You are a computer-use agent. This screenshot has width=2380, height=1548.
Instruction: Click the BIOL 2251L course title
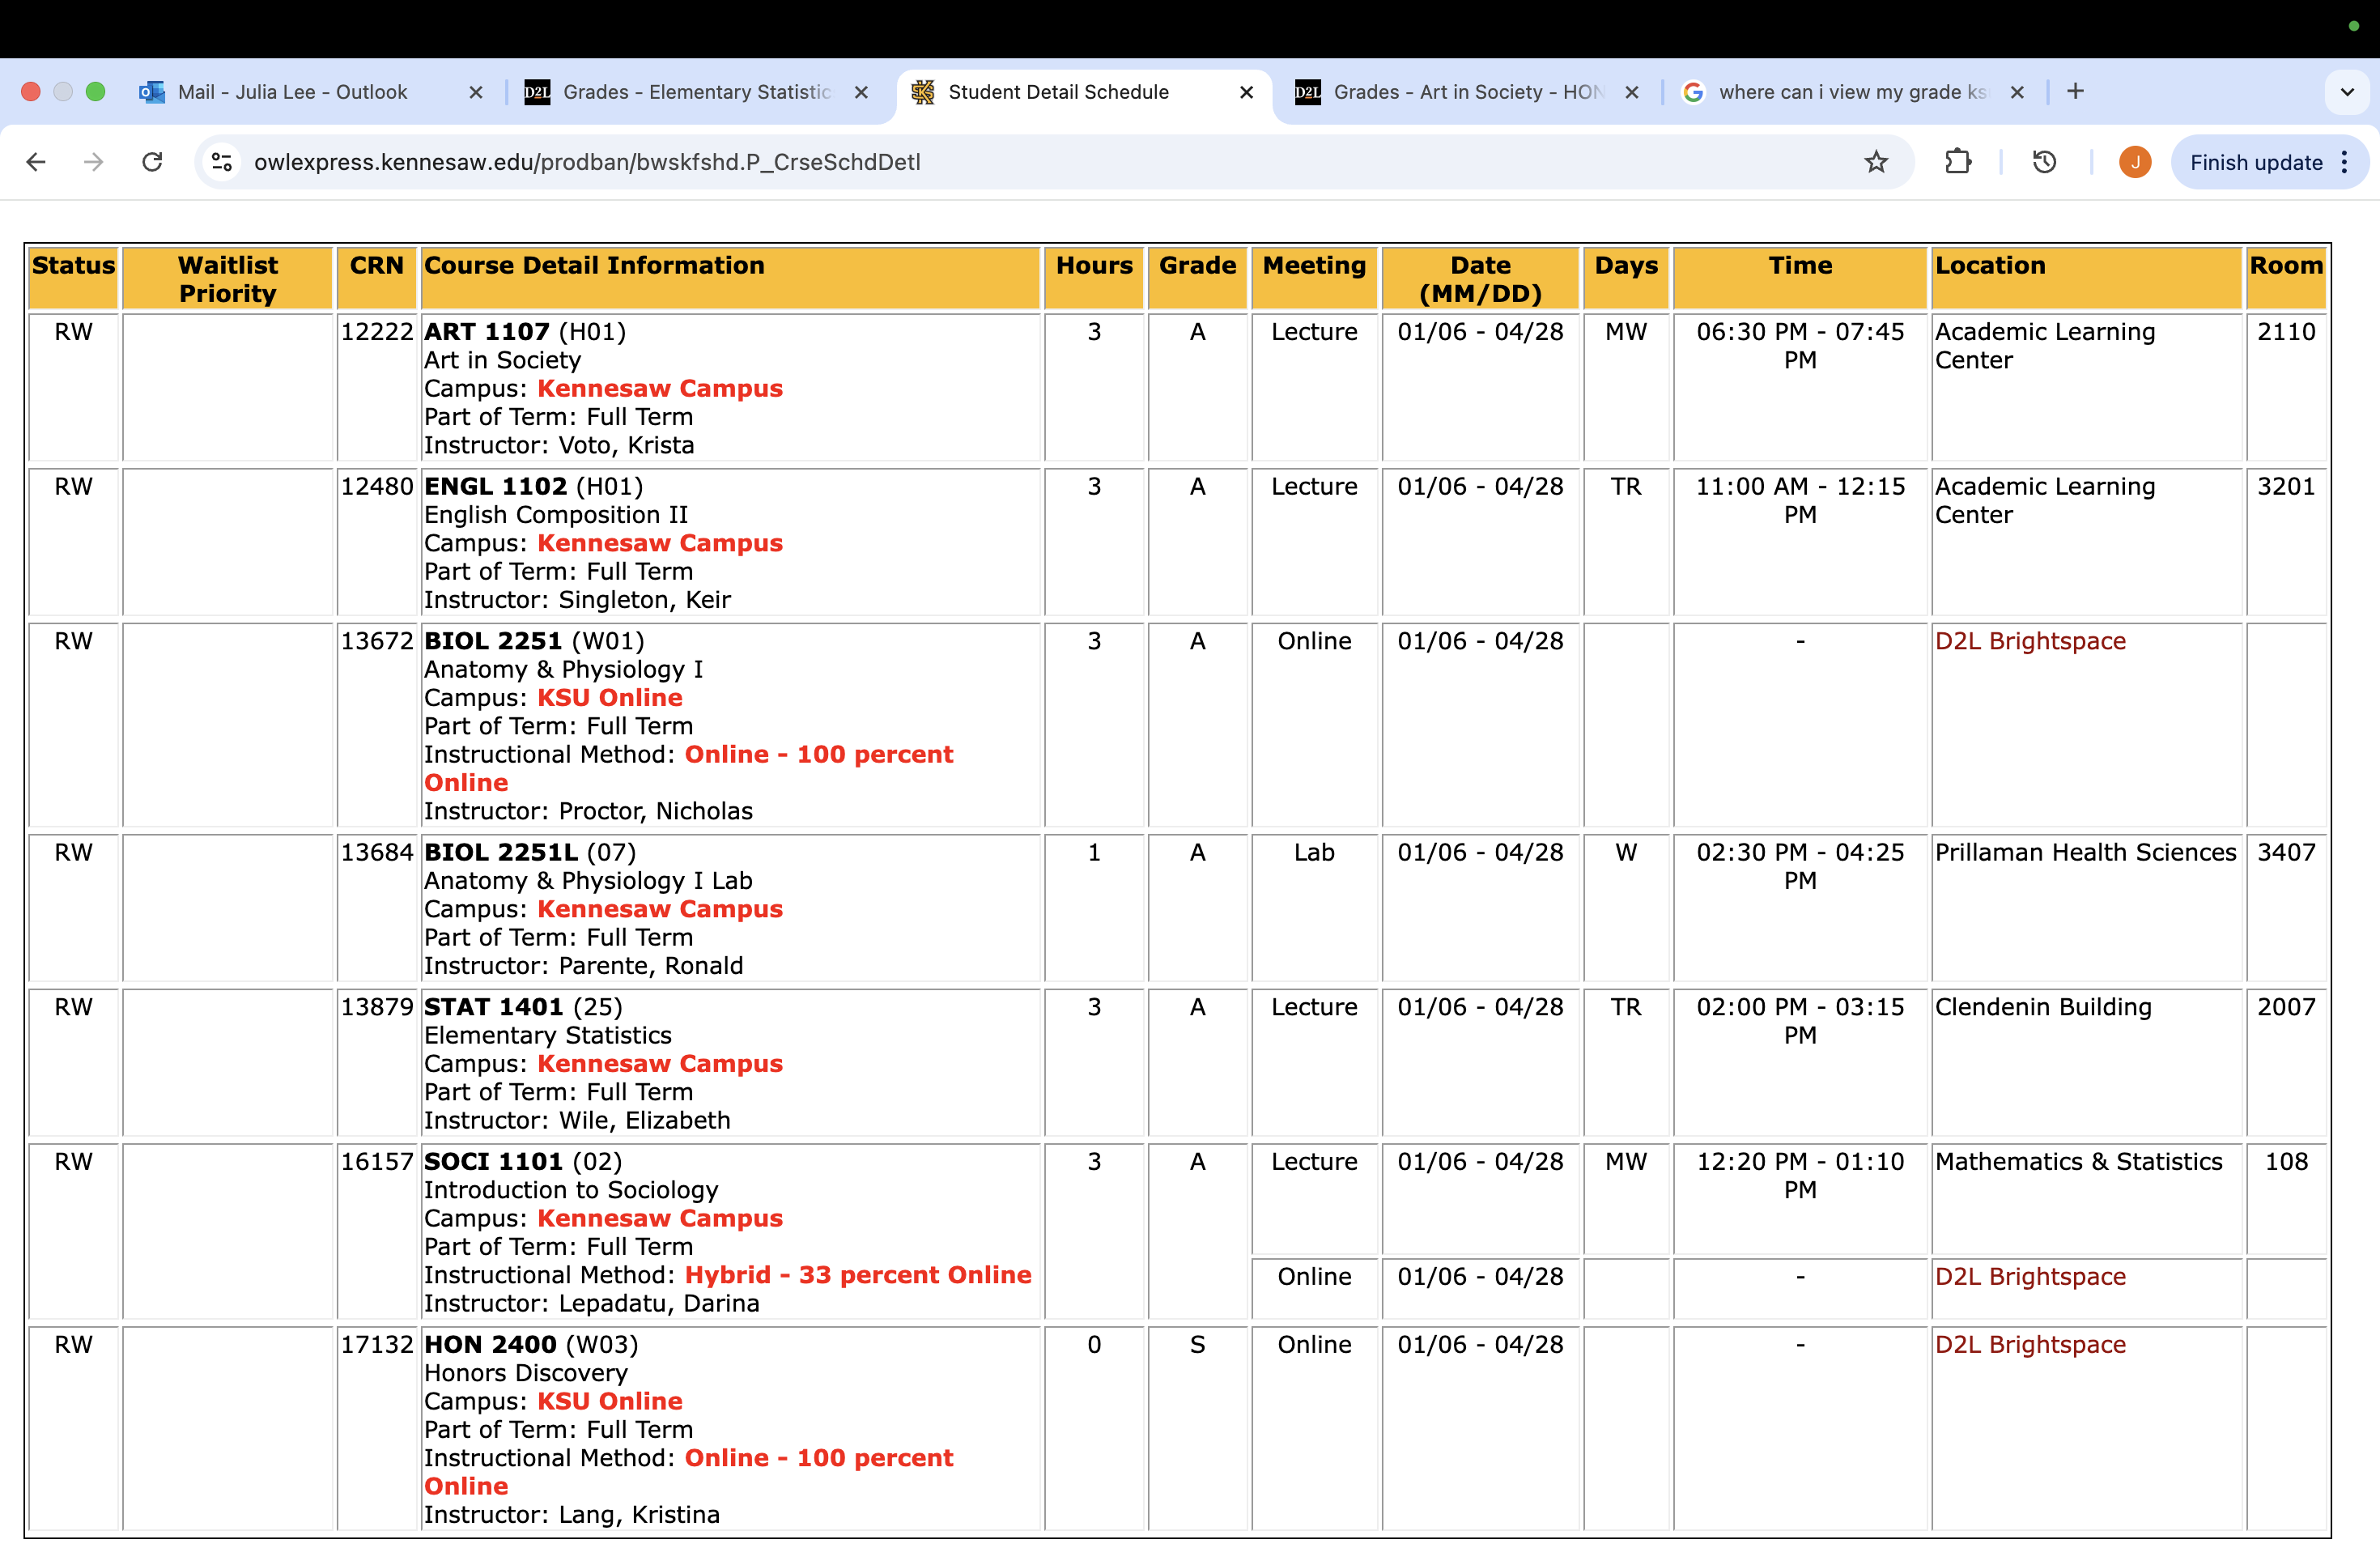coord(501,852)
